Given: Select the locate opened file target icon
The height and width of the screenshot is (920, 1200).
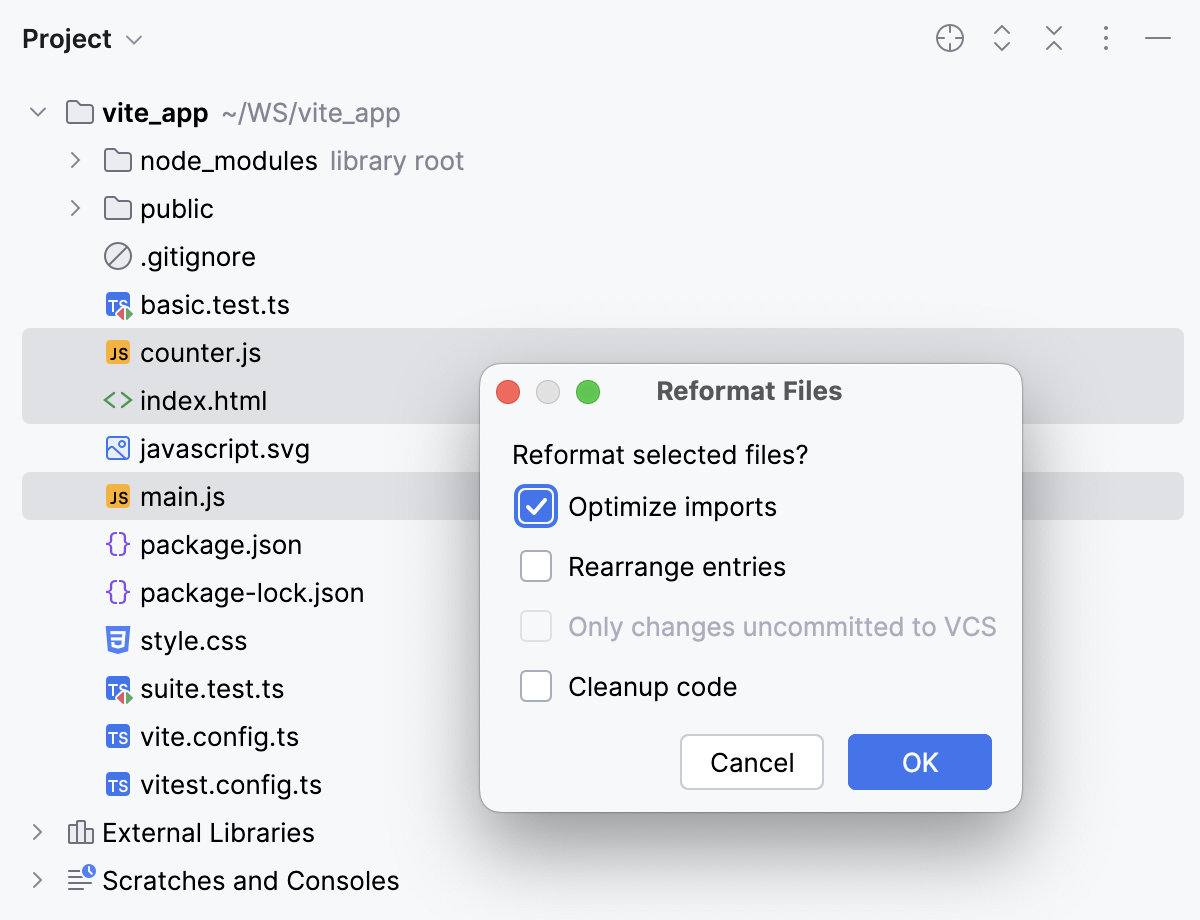Looking at the screenshot, I should pyautogui.click(x=949, y=38).
